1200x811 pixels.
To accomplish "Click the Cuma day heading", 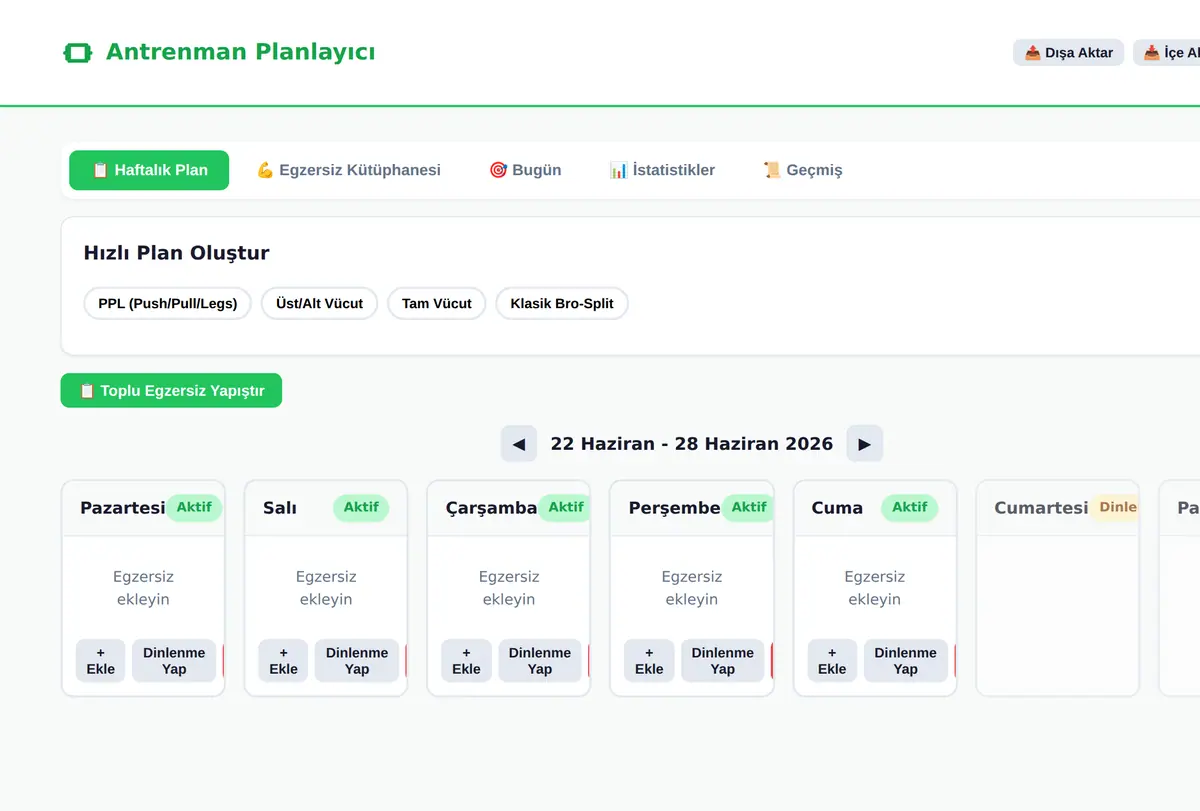I will pyautogui.click(x=837, y=508).
